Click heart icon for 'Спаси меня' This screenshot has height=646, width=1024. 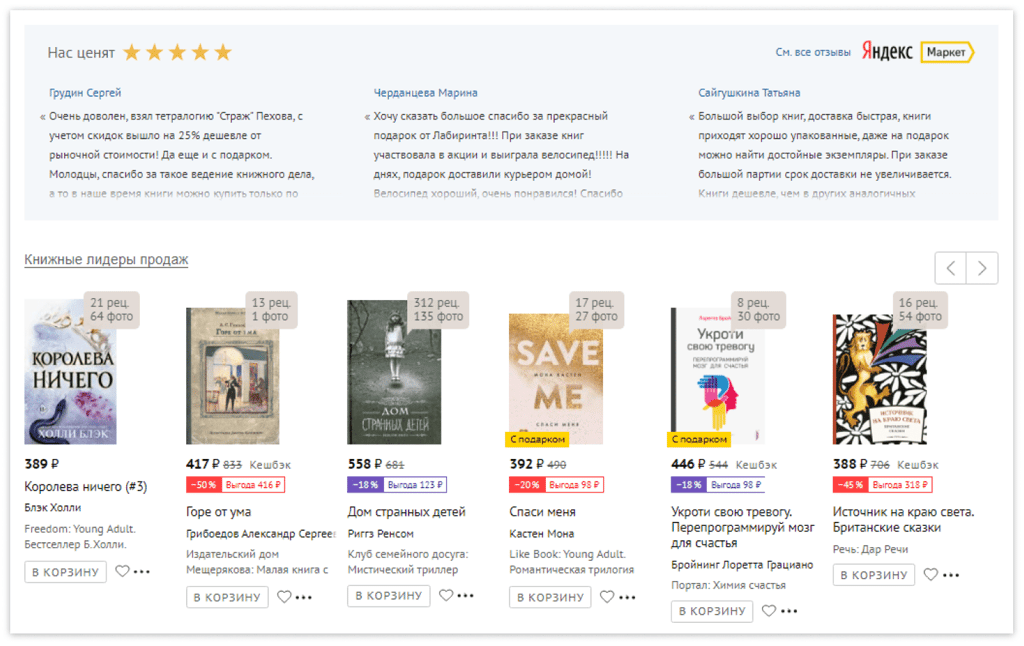pyautogui.click(x=607, y=597)
